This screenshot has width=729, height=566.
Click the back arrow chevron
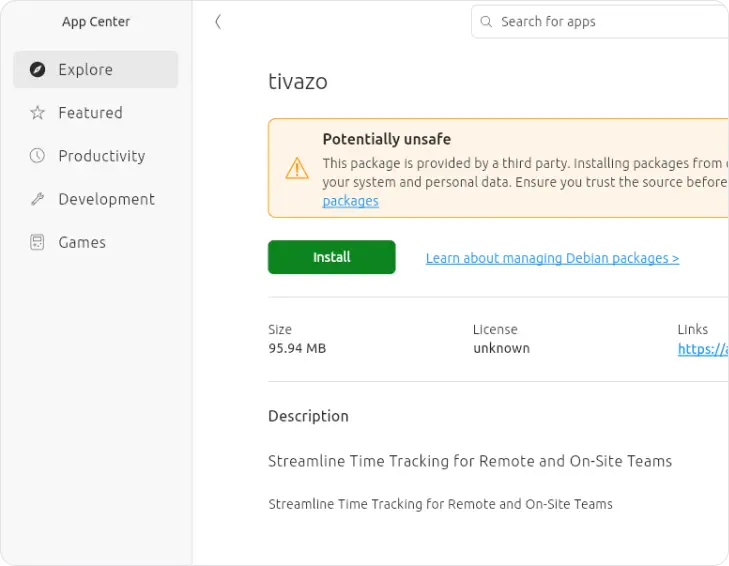point(218,21)
